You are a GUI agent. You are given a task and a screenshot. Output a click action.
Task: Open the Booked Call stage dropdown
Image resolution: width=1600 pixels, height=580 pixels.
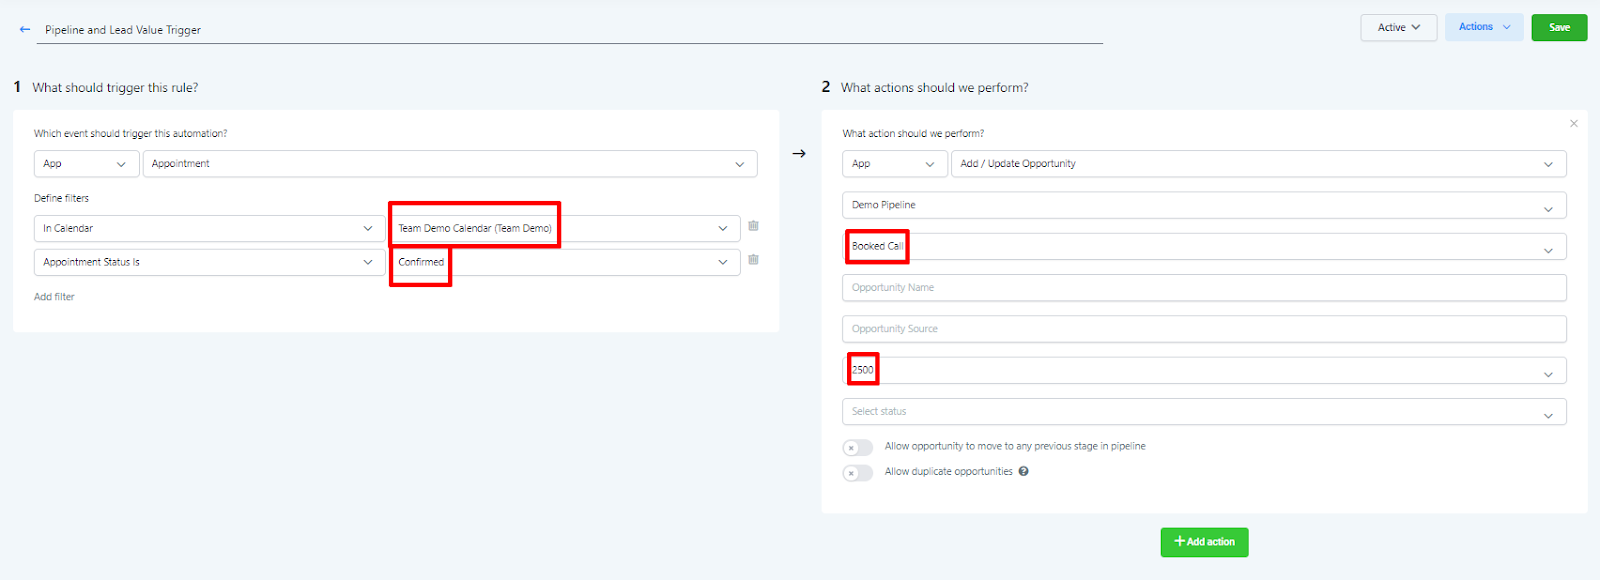point(1204,247)
